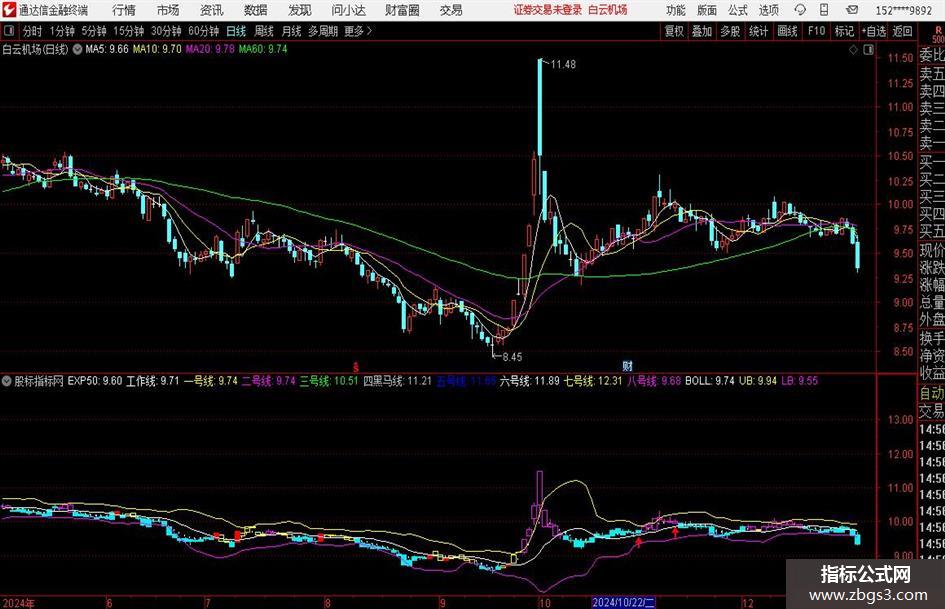Click the 股标指标网 indicator settings icon
The height and width of the screenshot is (609, 945).
tap(7, 381)
